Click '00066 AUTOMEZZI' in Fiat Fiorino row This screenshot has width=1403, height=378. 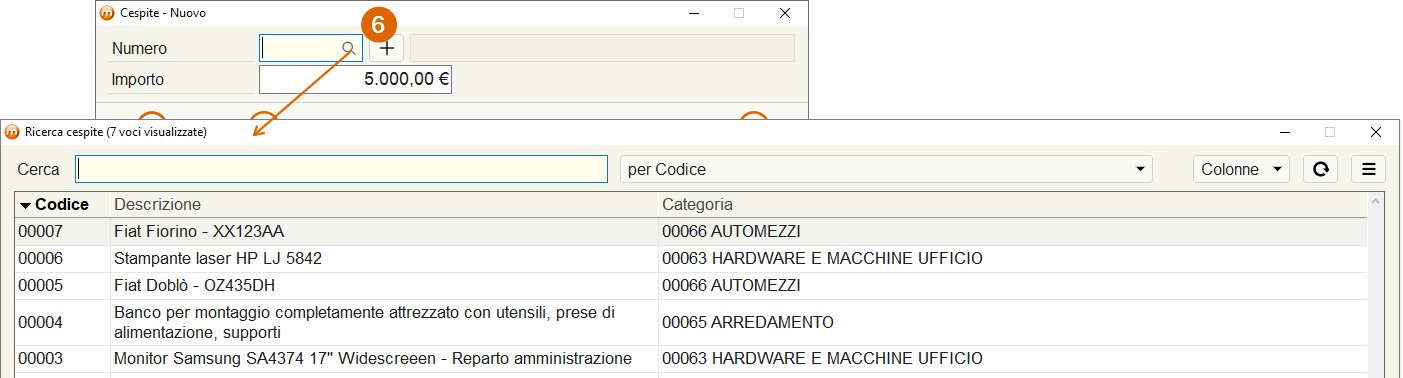tap(732, 231)
